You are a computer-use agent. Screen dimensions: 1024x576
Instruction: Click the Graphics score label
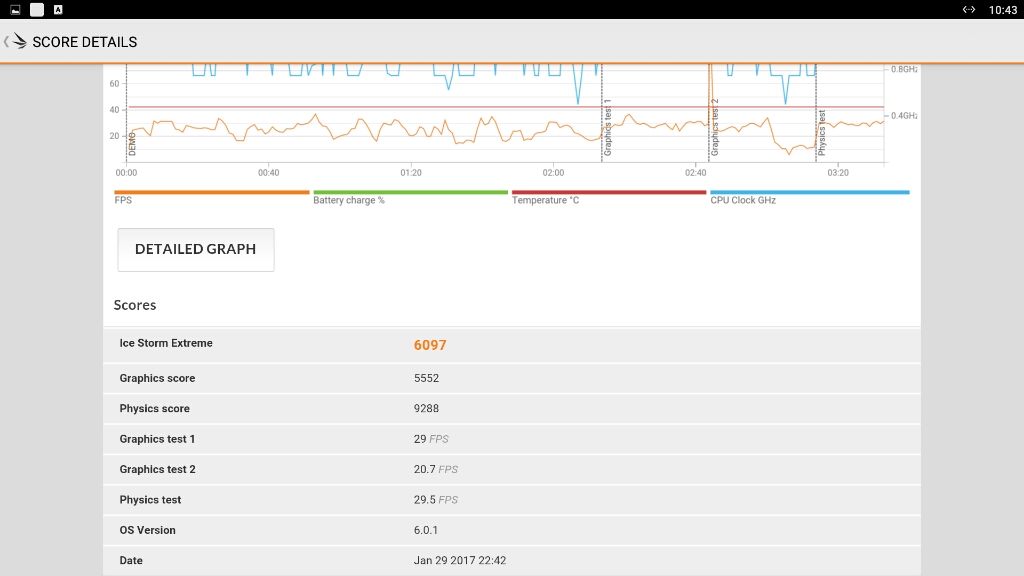coord(157,378)
